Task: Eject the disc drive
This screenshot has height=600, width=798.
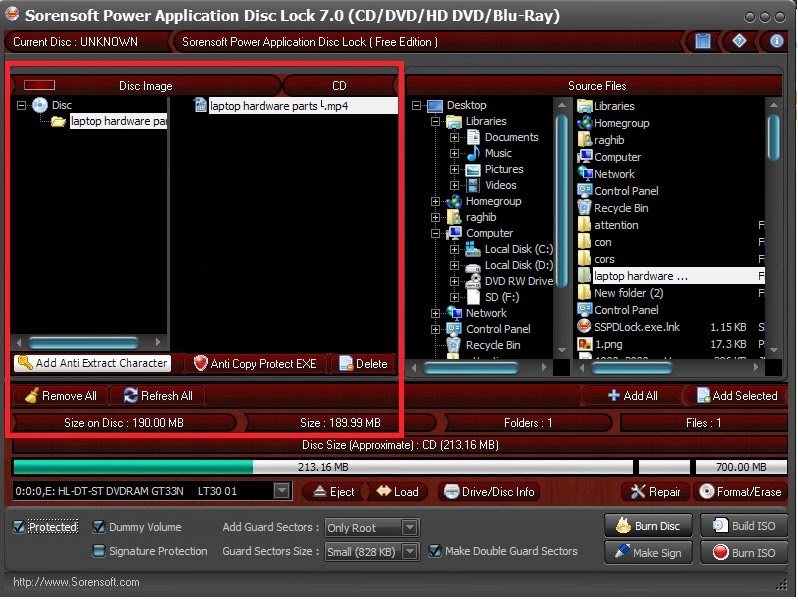Action: tap(333, 492)
